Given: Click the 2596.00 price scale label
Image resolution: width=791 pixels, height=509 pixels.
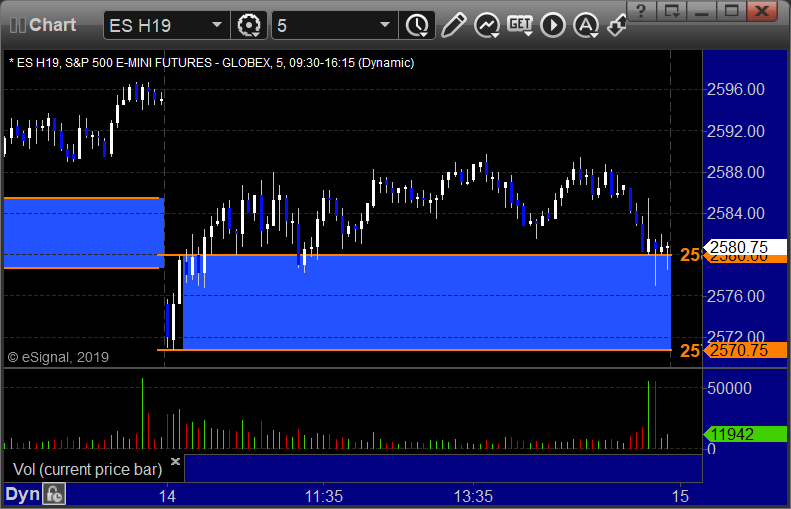Looking at the screenshot, I should [736, 89].
